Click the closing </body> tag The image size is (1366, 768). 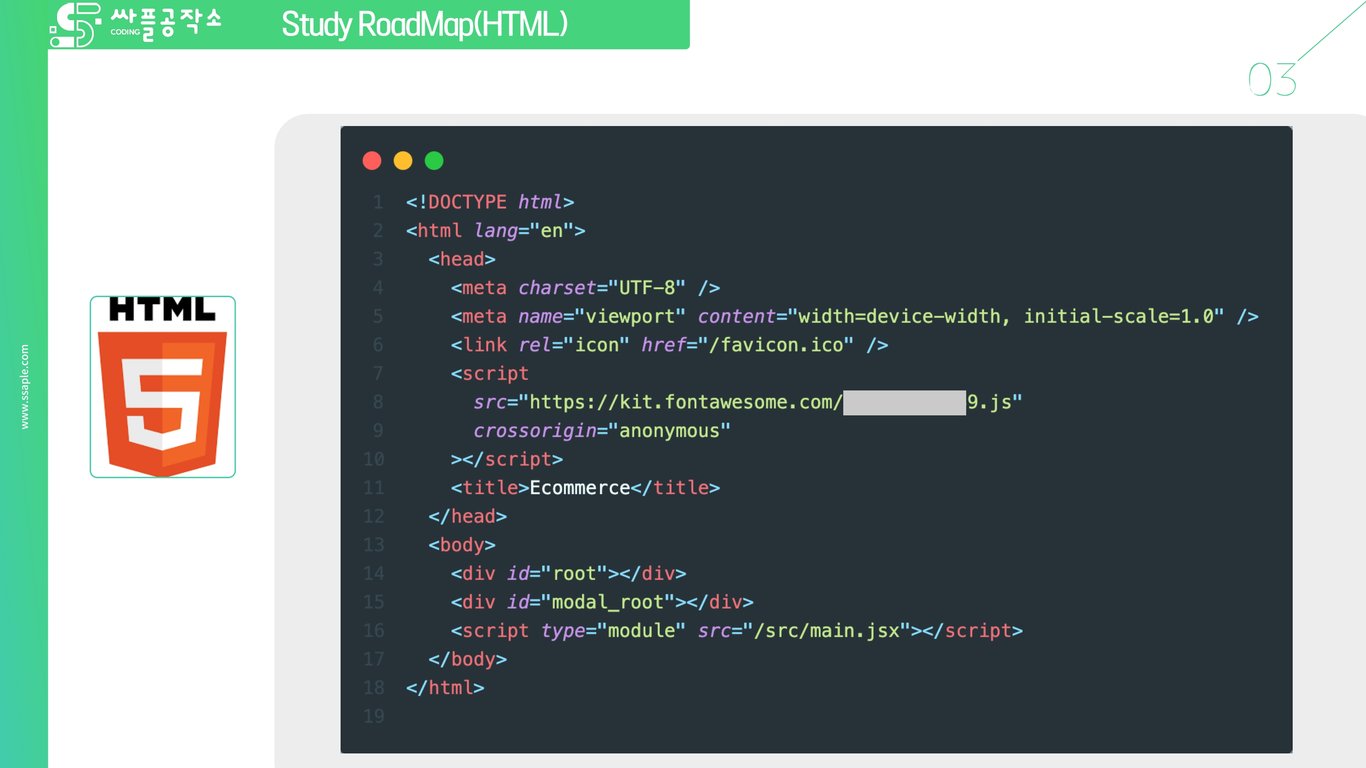click(467, 659)
